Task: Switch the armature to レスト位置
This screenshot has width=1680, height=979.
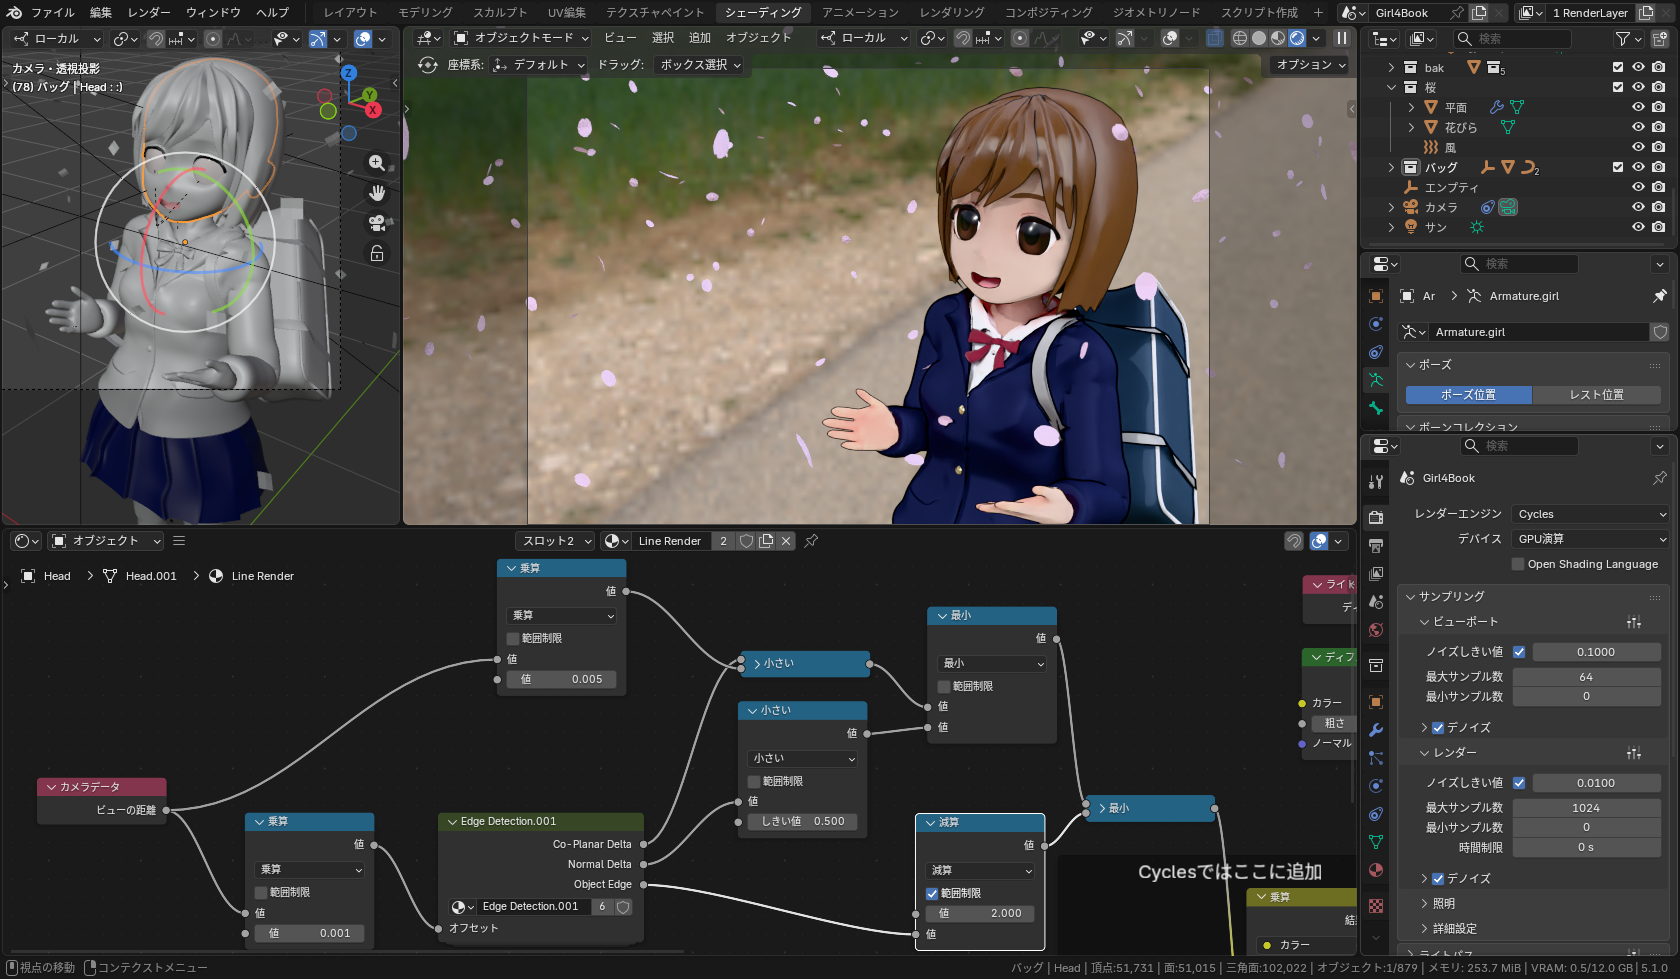Action: pos(1598,394)
